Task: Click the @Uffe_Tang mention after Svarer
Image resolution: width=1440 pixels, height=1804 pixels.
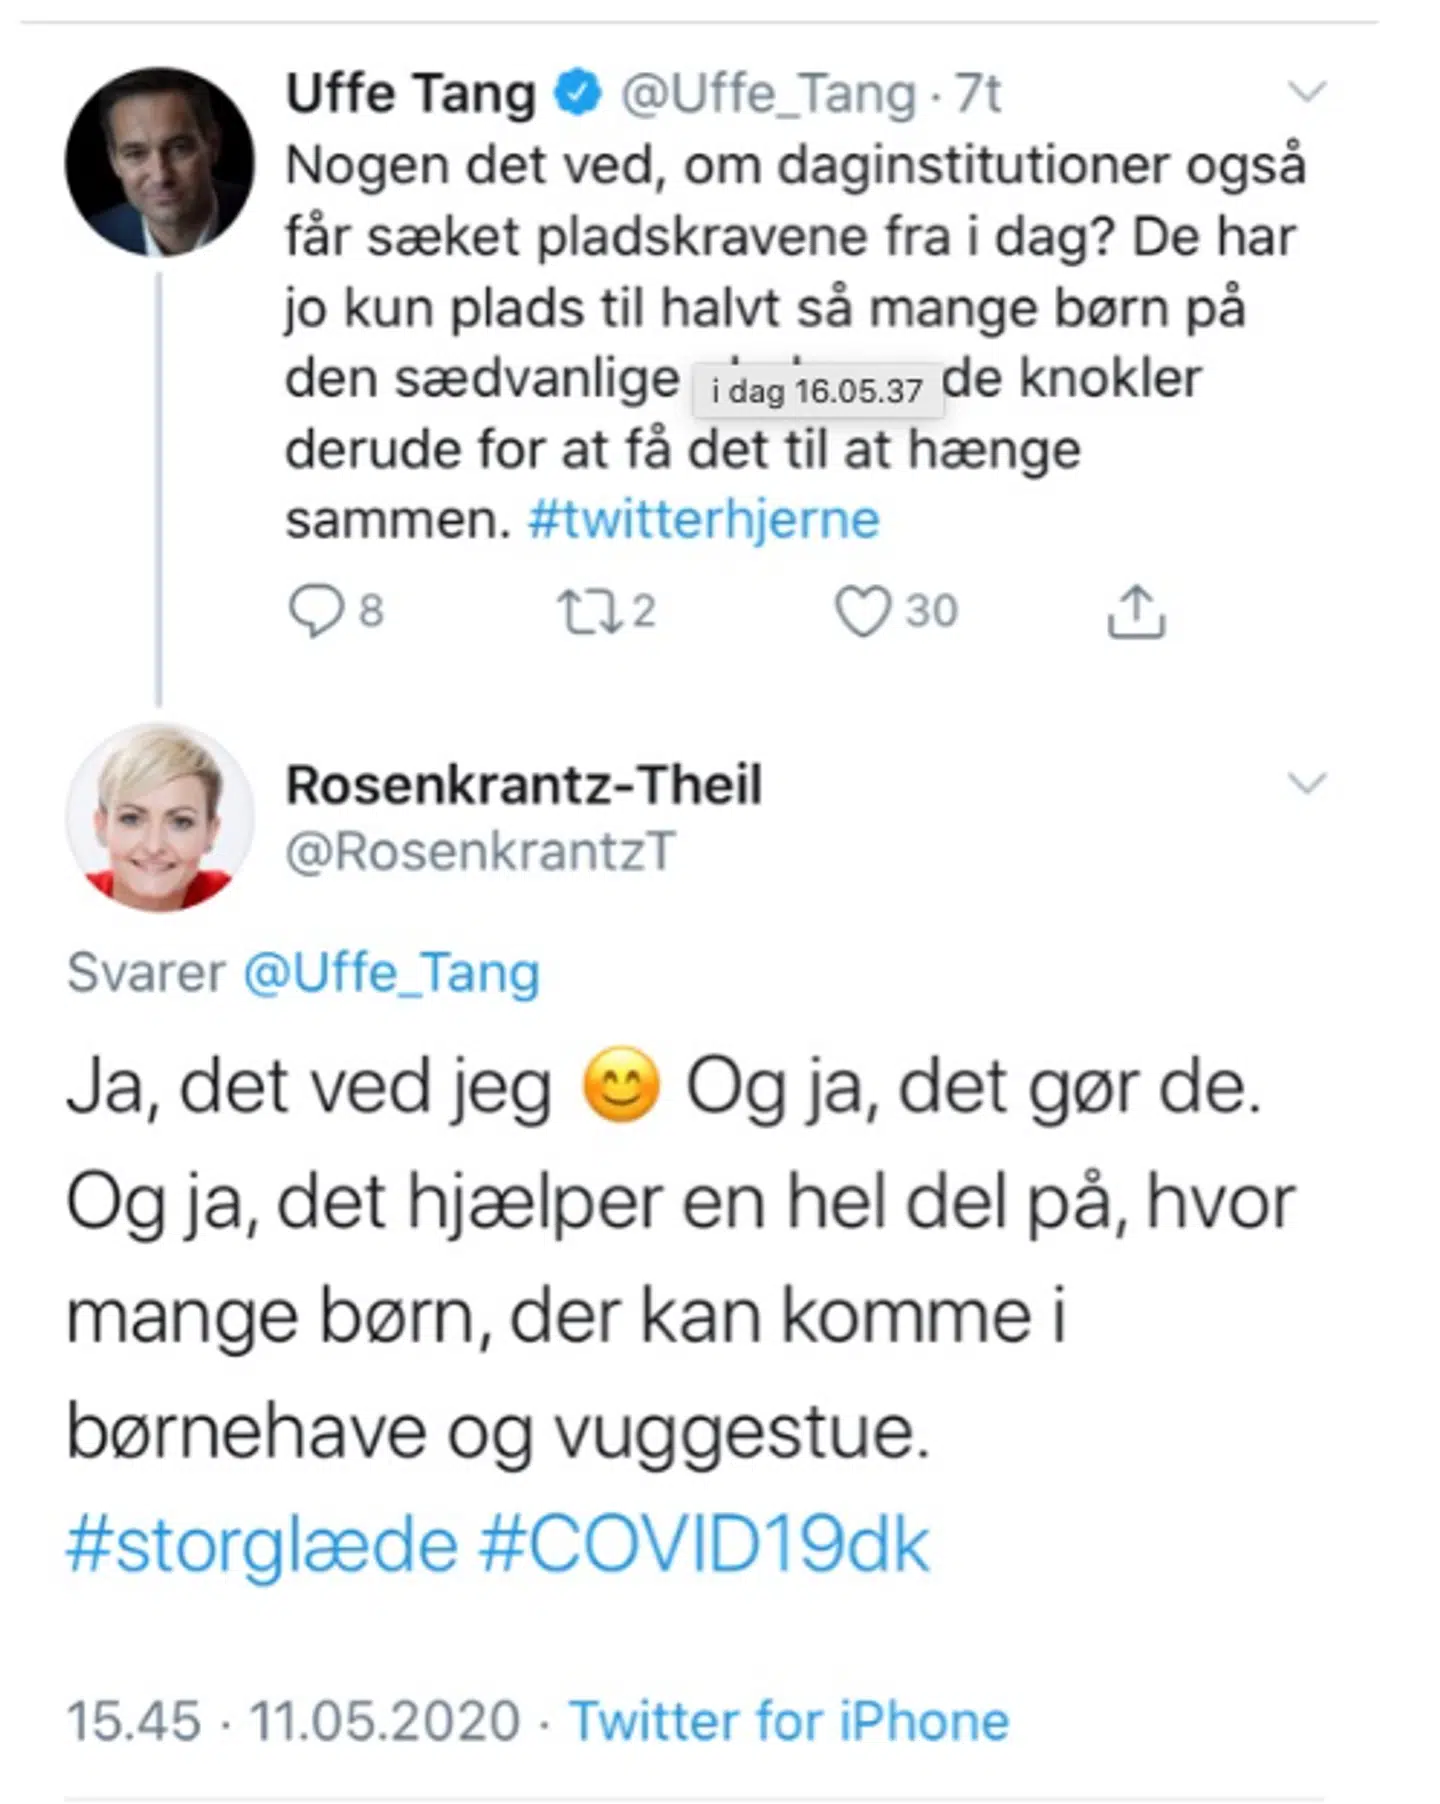Action: (391, 972)
